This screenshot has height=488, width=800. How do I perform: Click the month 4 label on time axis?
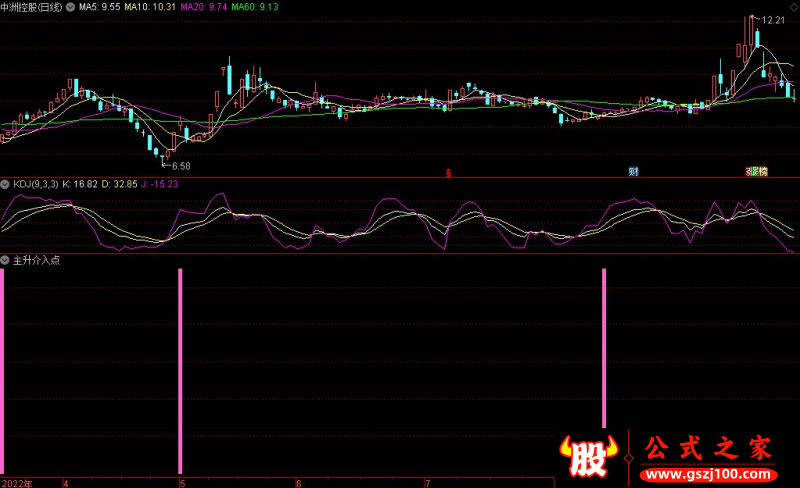66,483
